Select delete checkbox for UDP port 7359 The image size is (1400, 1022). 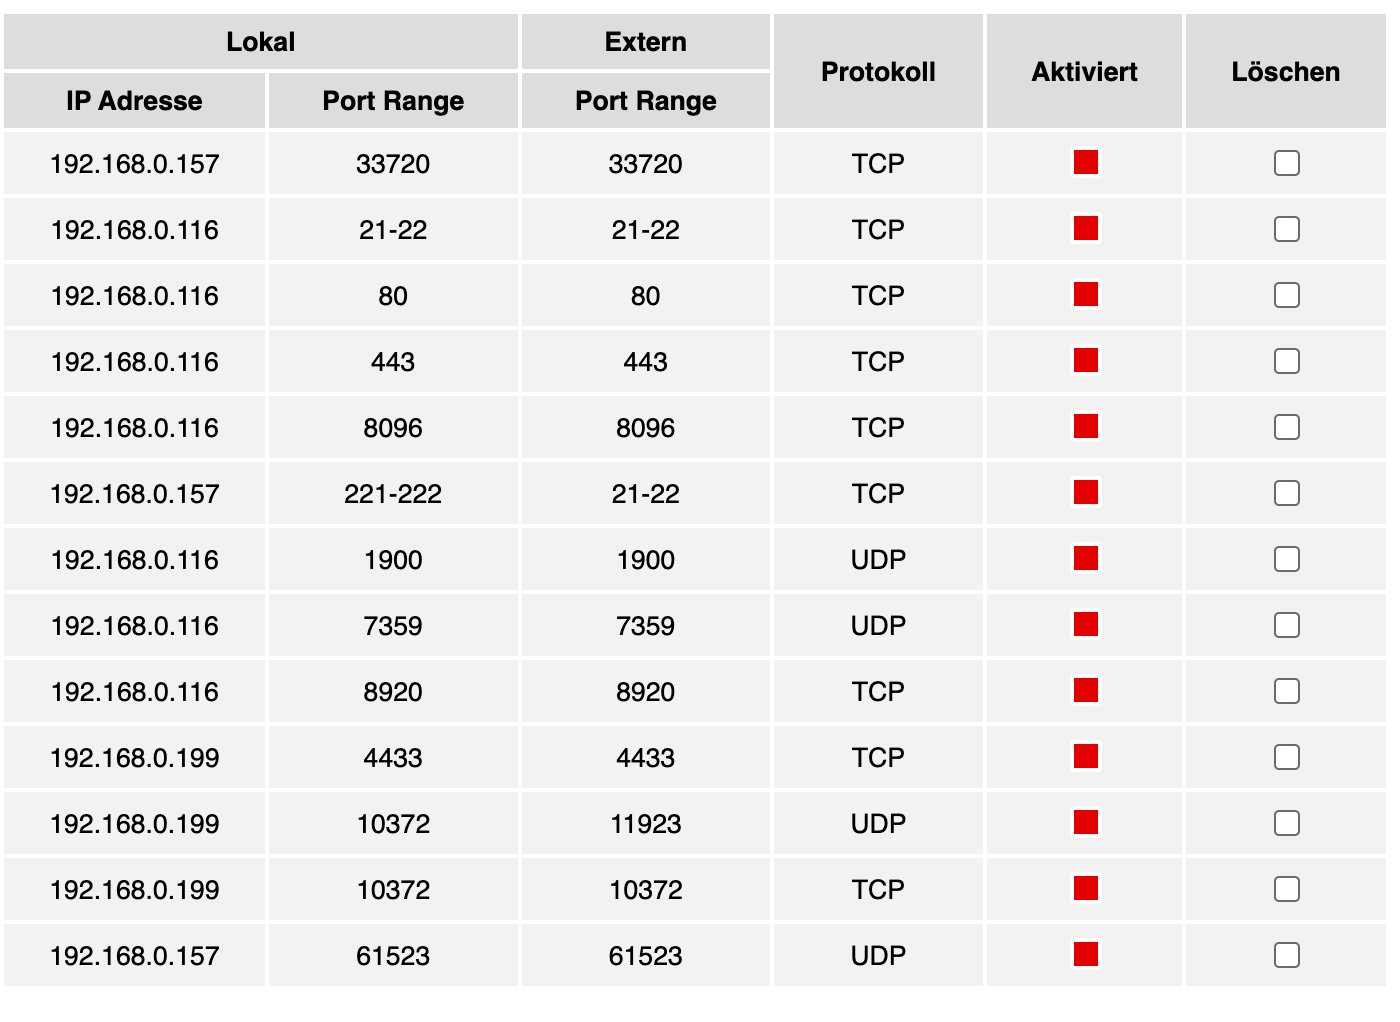pyautogui.click(x=1287, y=625)
